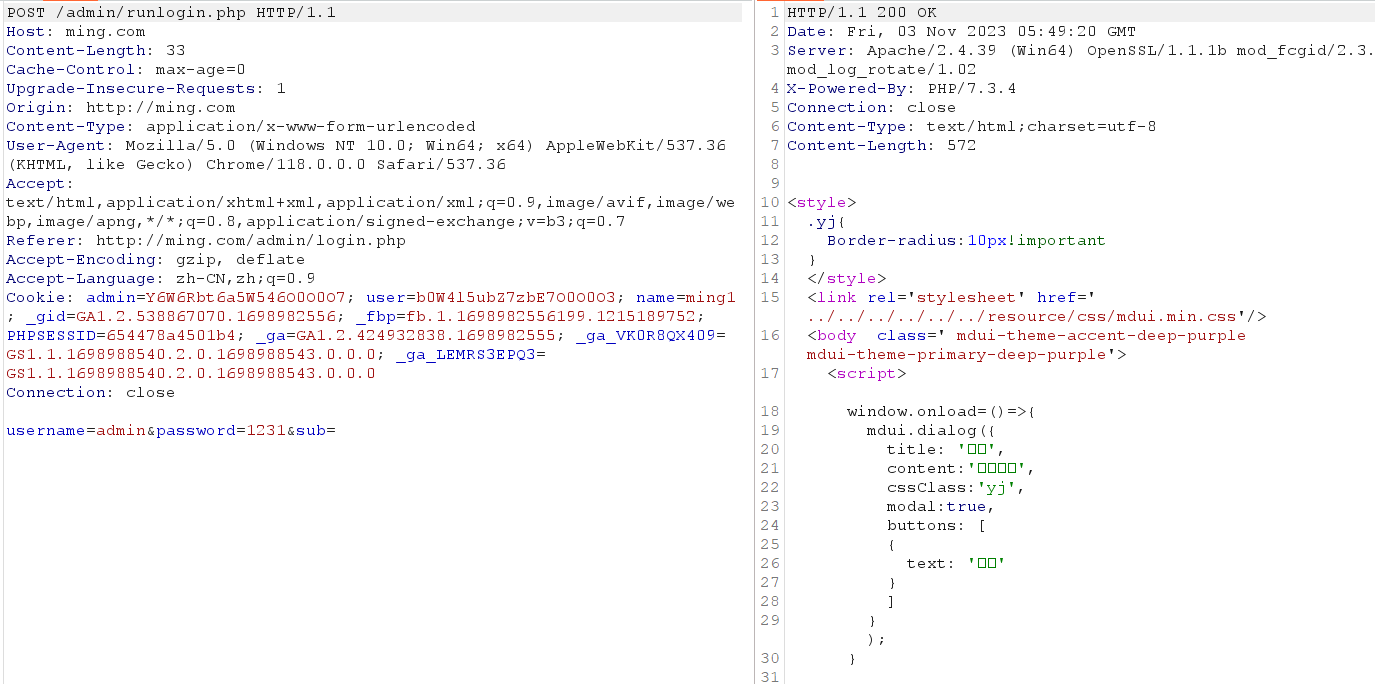Click the X-Powered-By PHP/7.3.4 header
The width and height of the screenshot is (1375, 684).
tap(901, 89)
